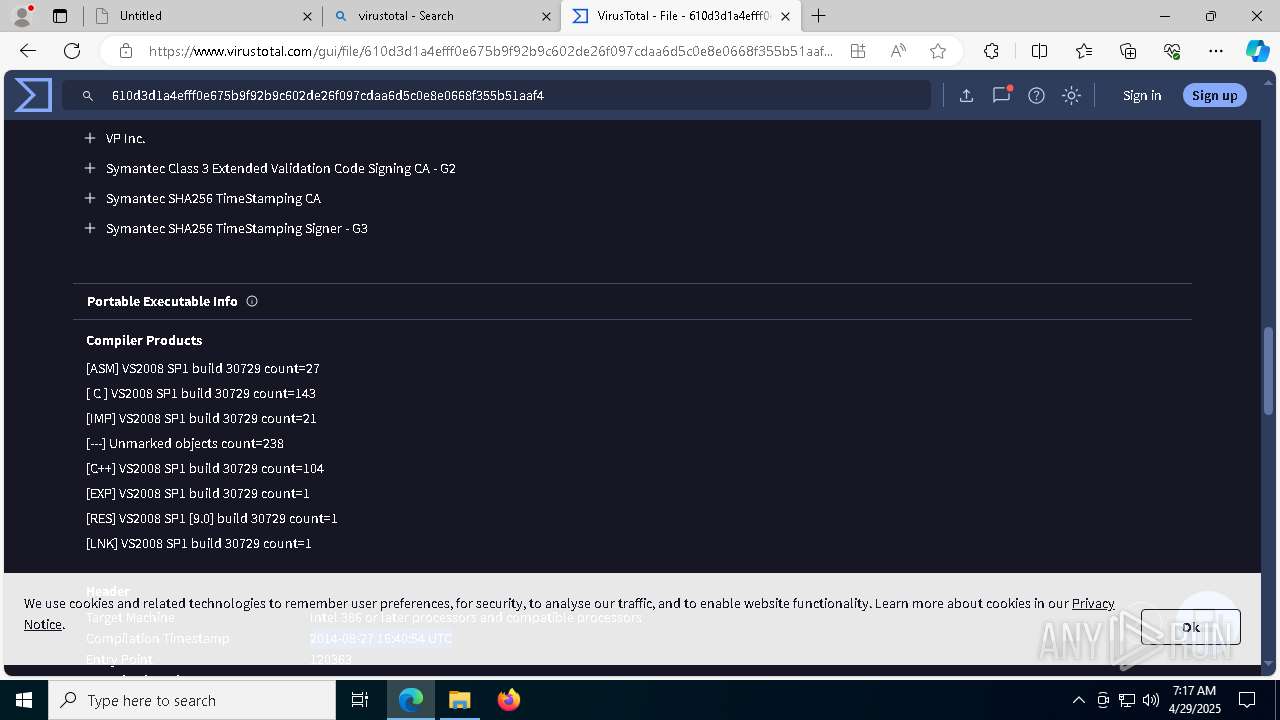The height and width of the screenshot is (720, 1280).
Task: Select the [IMP] VS2008 count=21 line
Action: click(x=201, y=418)
